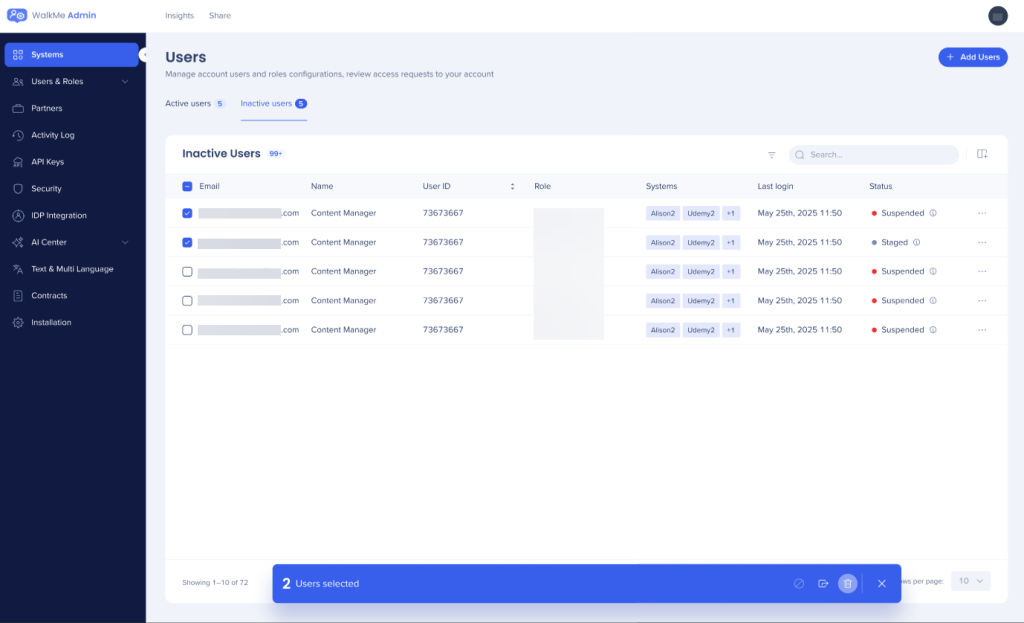Image resolution: width=1024 pixels, height=623 pixels.
Task: Expand the Users & Roles sidebar section
Action: [x=125, y=81]
